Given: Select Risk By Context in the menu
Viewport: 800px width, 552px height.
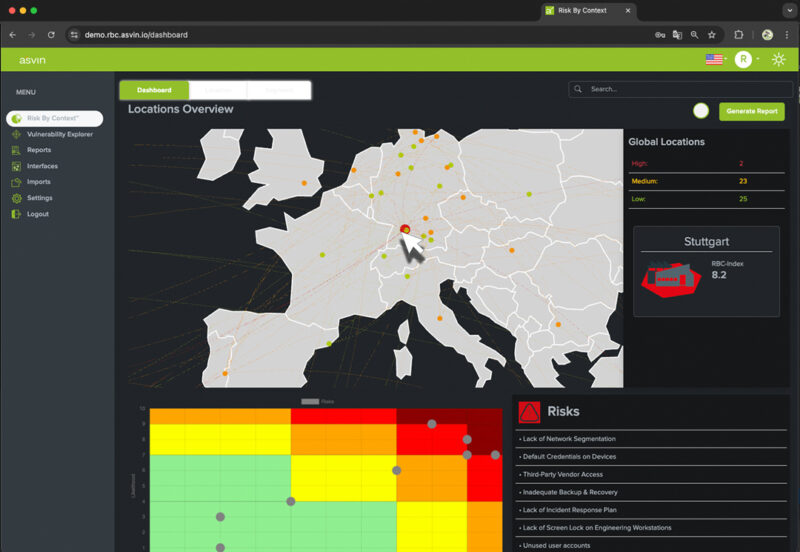Looking at the screenshot, I should coord(53,118).
